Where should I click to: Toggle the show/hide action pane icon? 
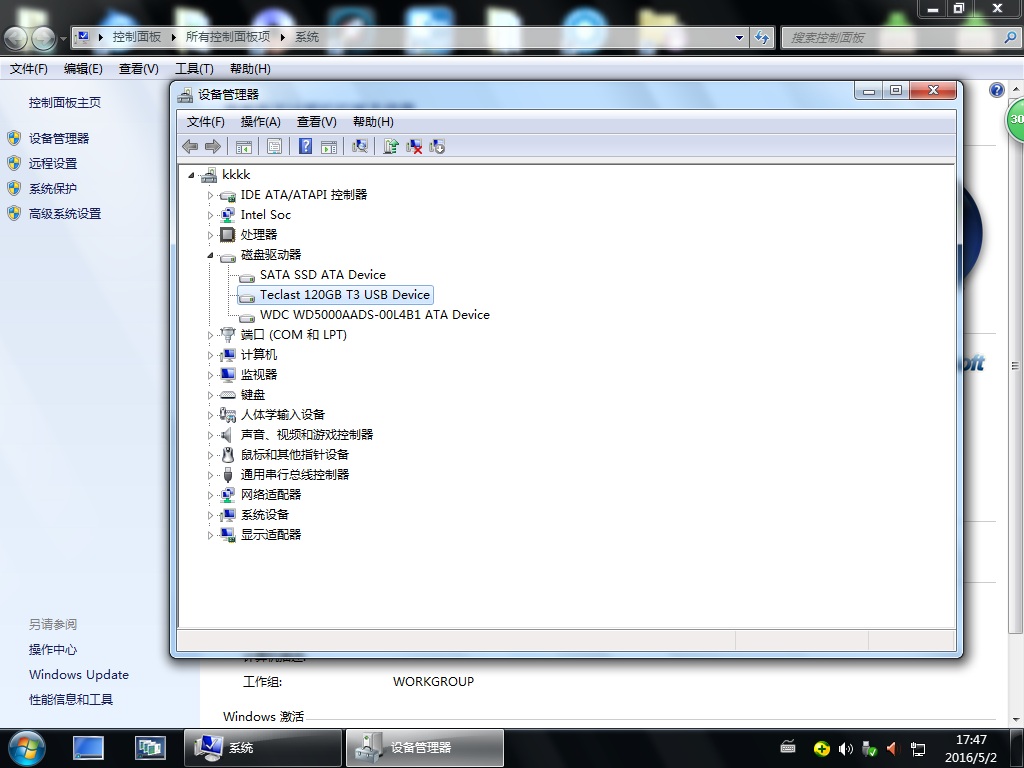coord(329,147)
